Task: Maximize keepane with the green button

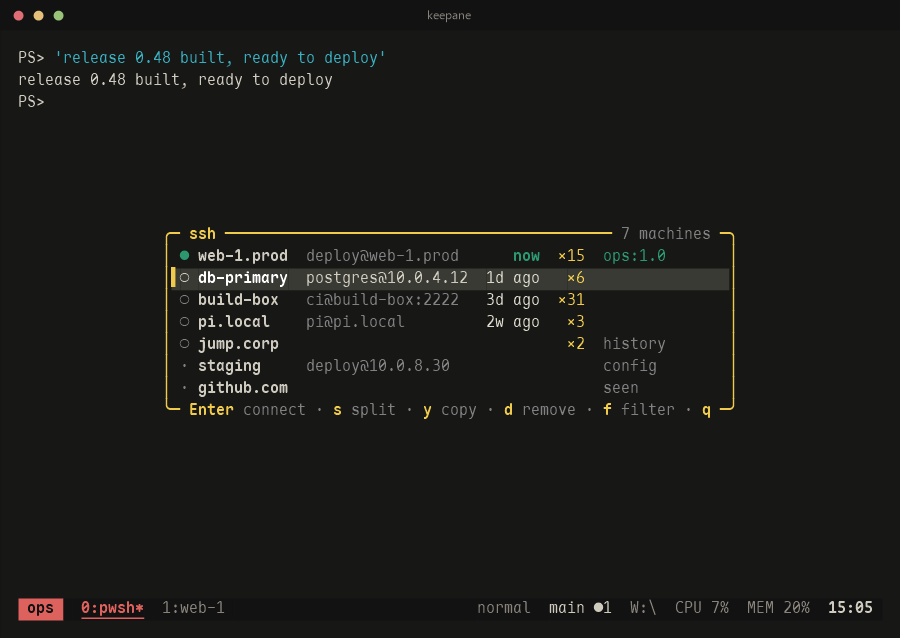Action: (x=59, y=15)
